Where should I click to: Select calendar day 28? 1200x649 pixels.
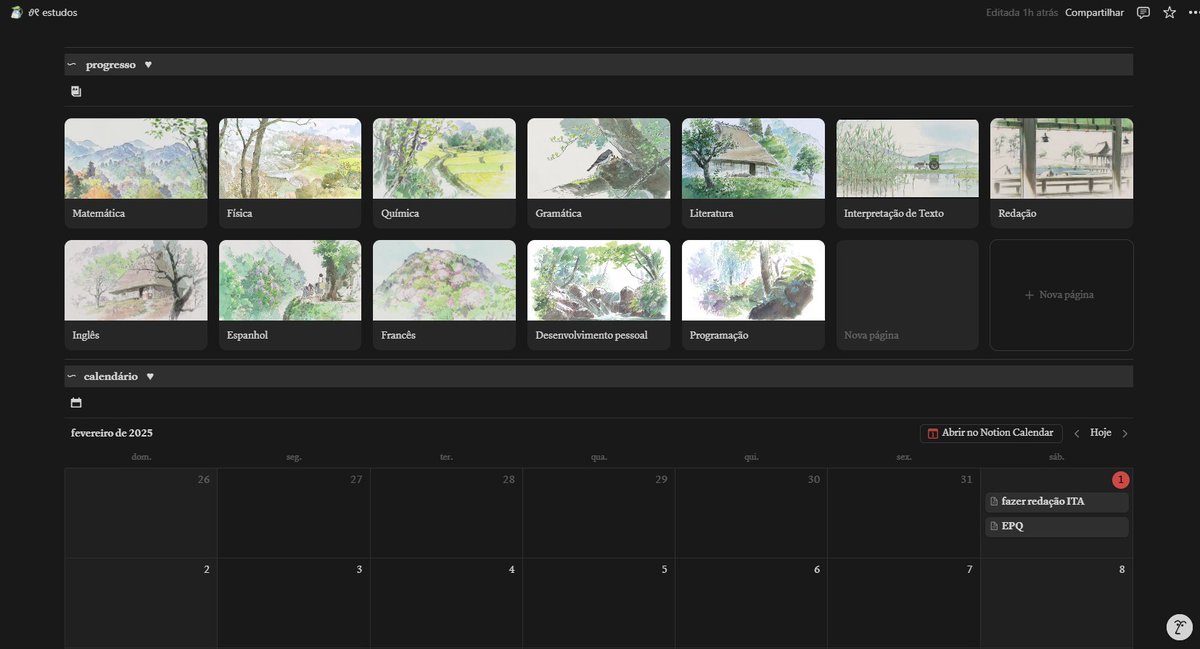coord(446,513)
